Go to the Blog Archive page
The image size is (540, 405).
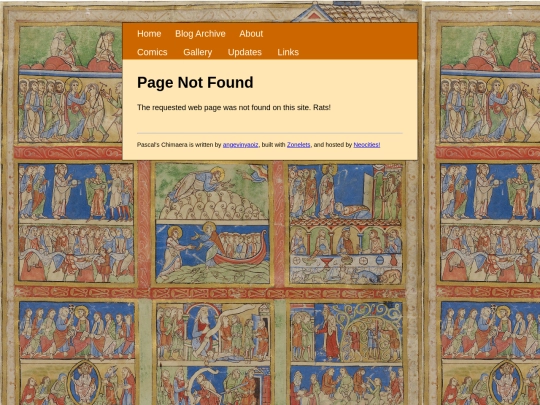point(200,34)
